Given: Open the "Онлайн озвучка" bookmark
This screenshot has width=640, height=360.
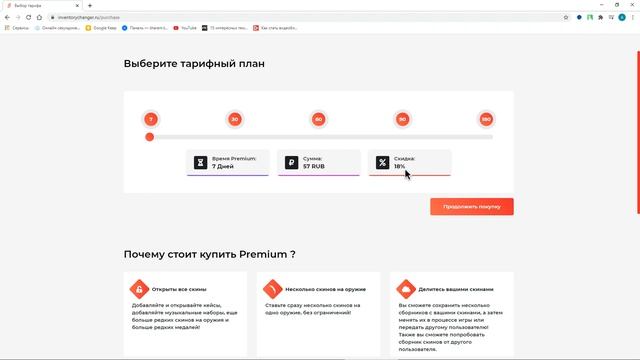Looking at the screenshot, I should click(58, 28).
